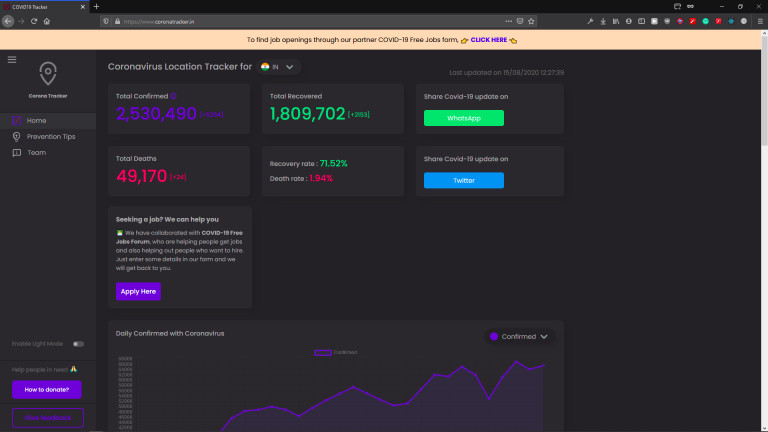
Task: Click the Recovery rate 71.52% value
Action: click(333, 164)
